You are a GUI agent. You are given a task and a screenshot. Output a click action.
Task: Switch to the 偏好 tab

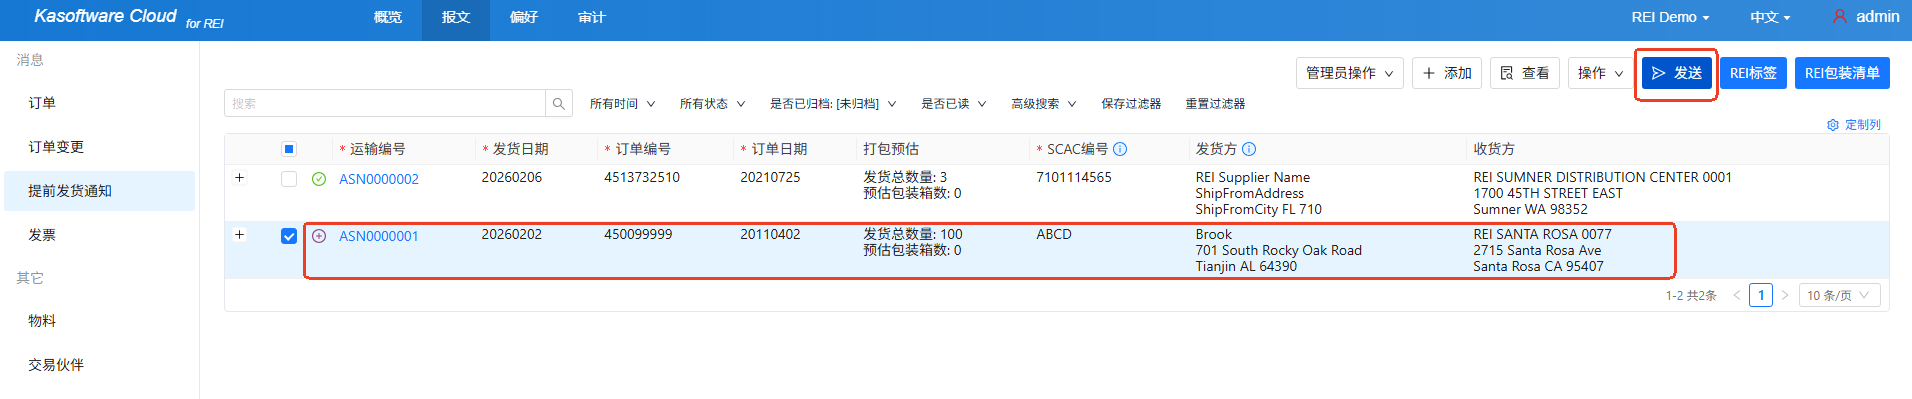pos(524,17)
